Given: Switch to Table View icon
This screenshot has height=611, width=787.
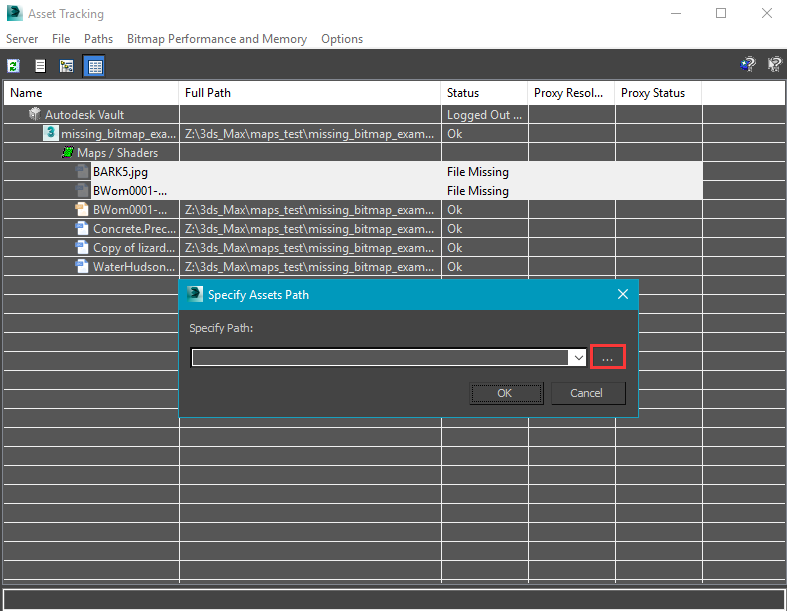Looking at the screenshot, I should (95, 66).
